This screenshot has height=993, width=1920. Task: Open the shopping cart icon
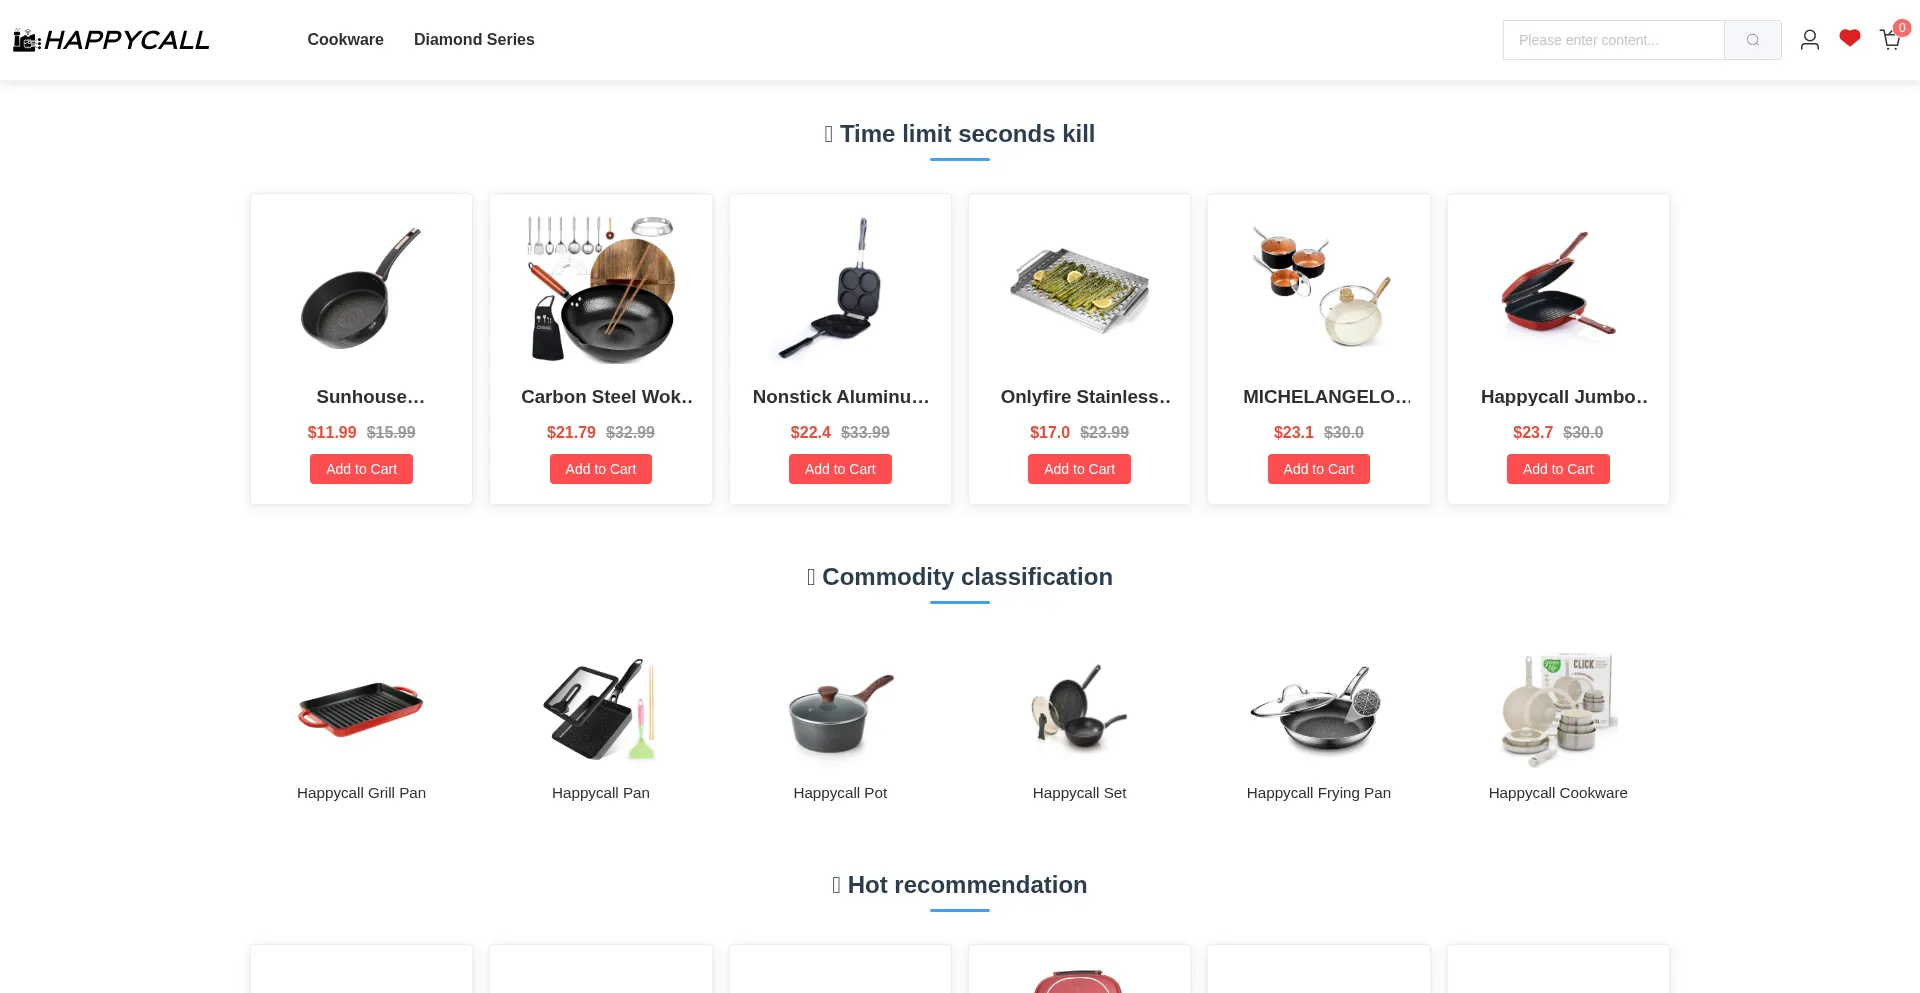1889,40
